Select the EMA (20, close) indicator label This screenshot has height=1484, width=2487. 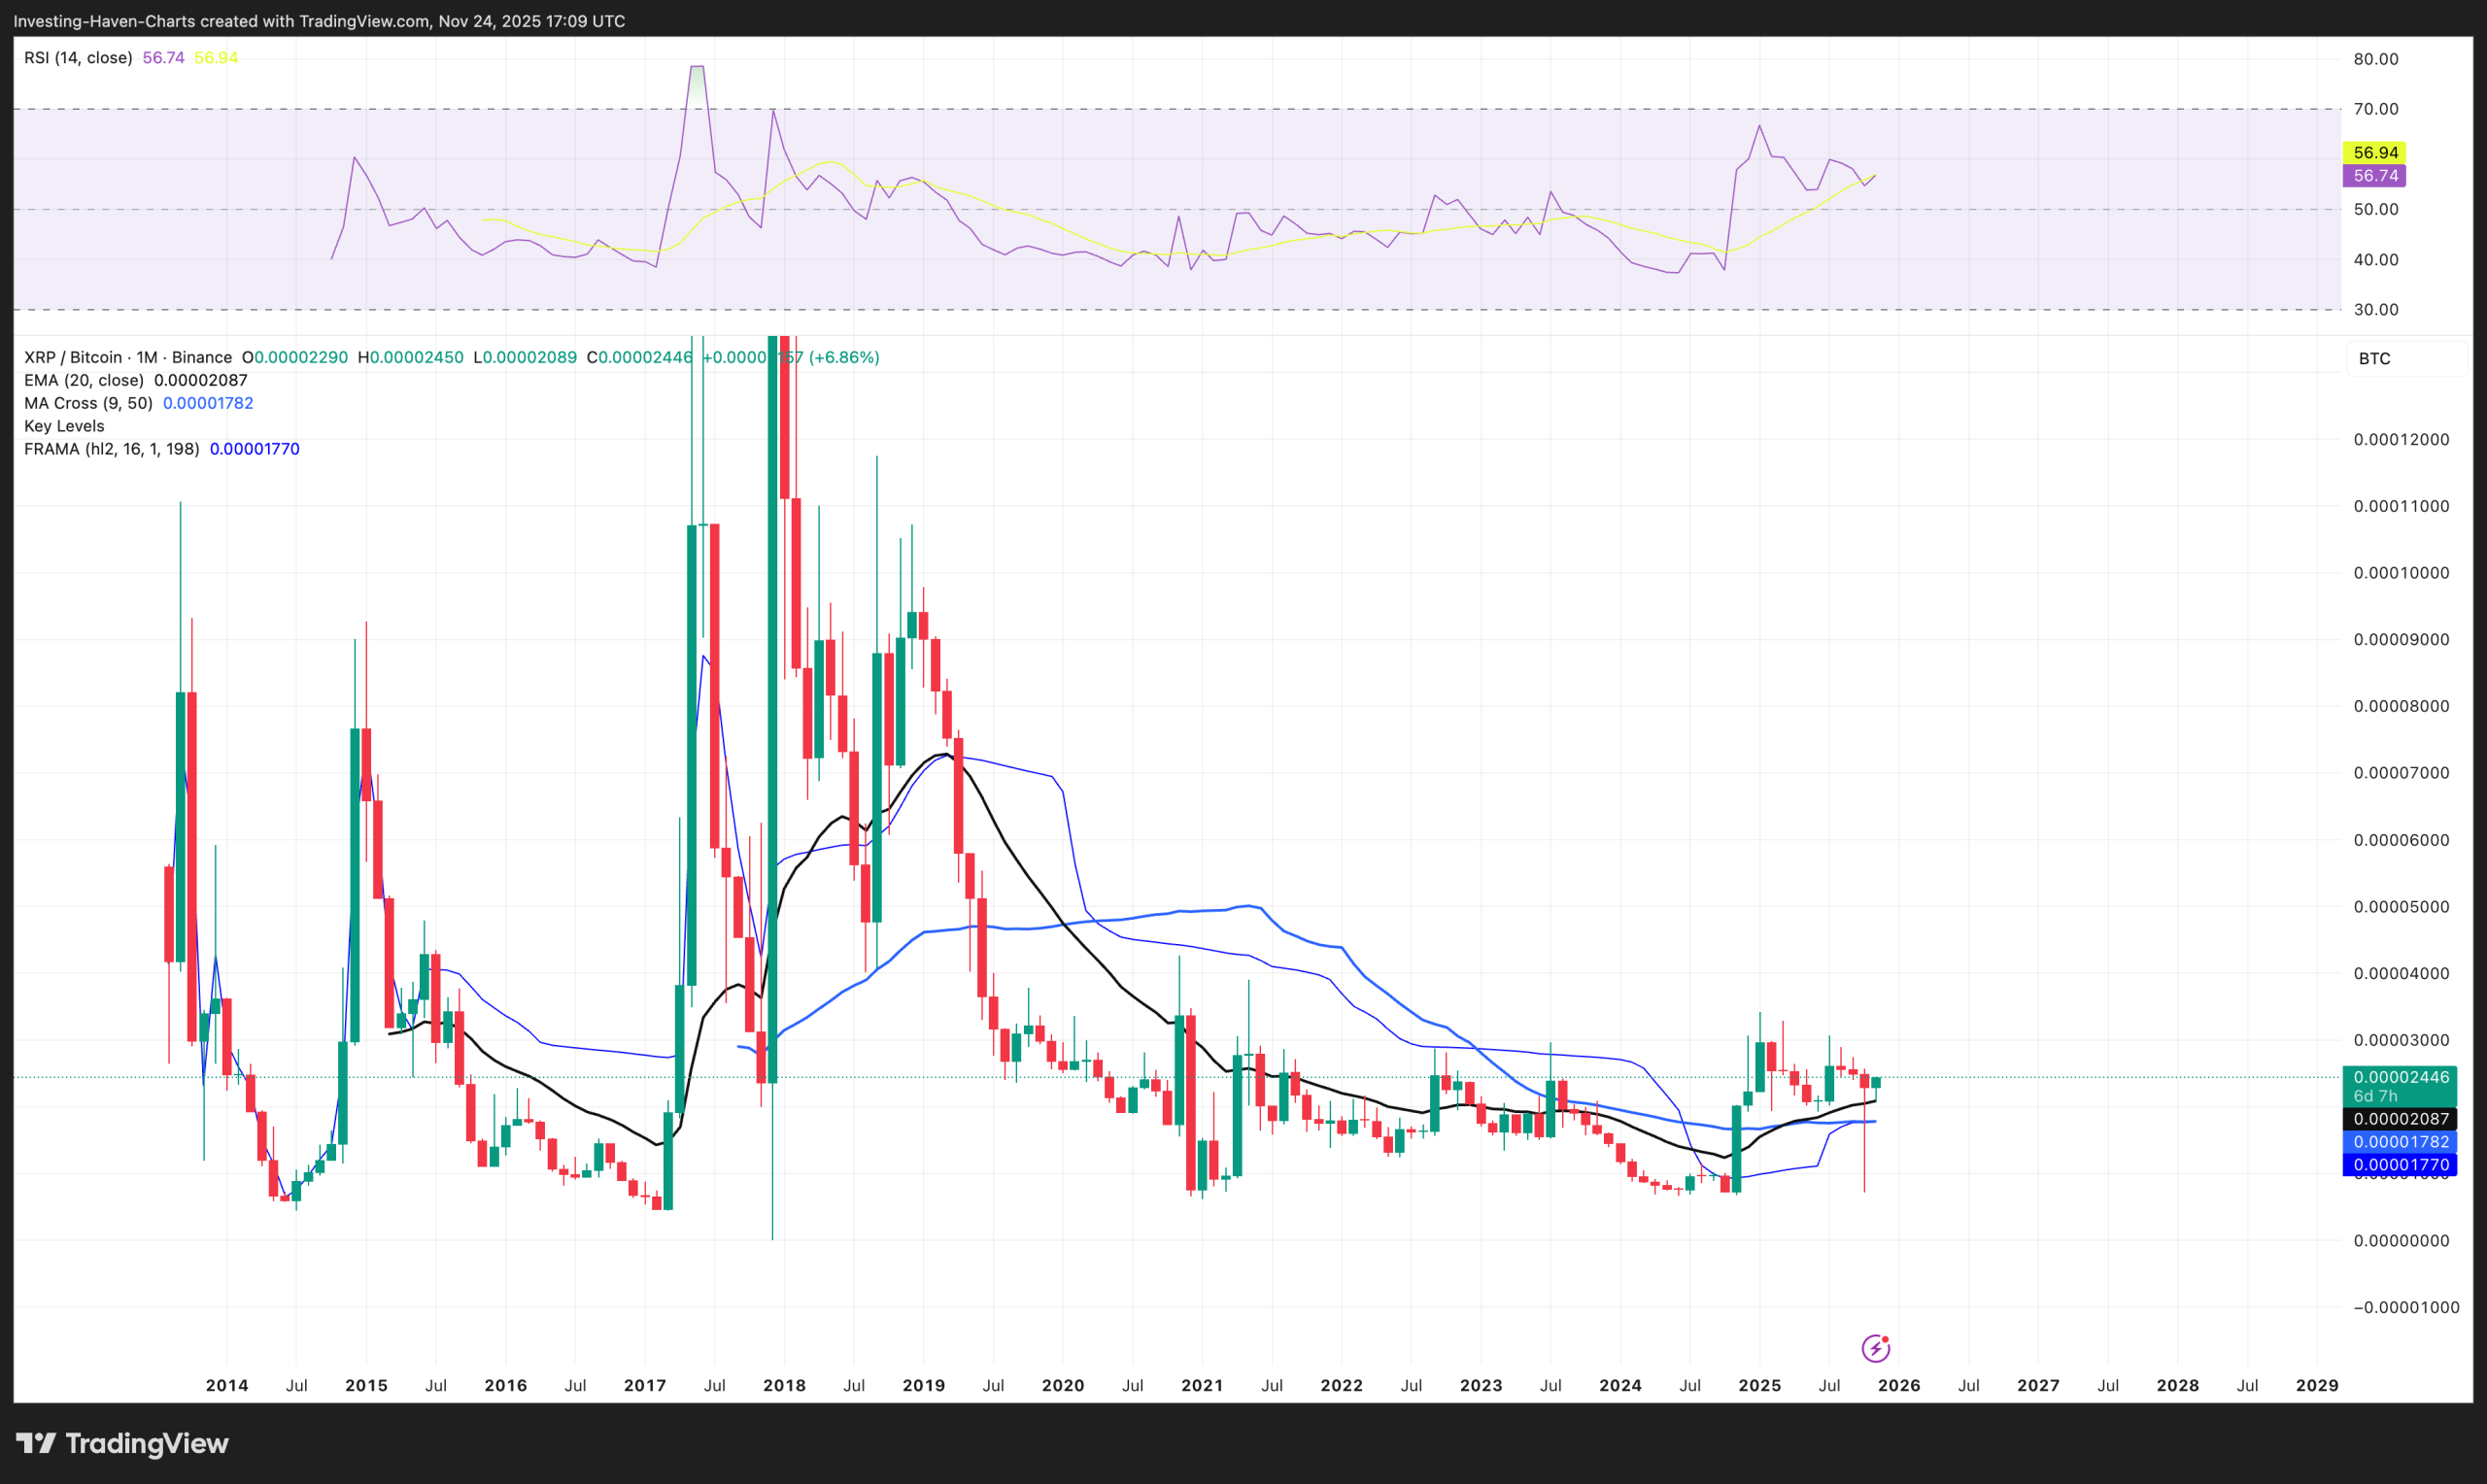85,380
